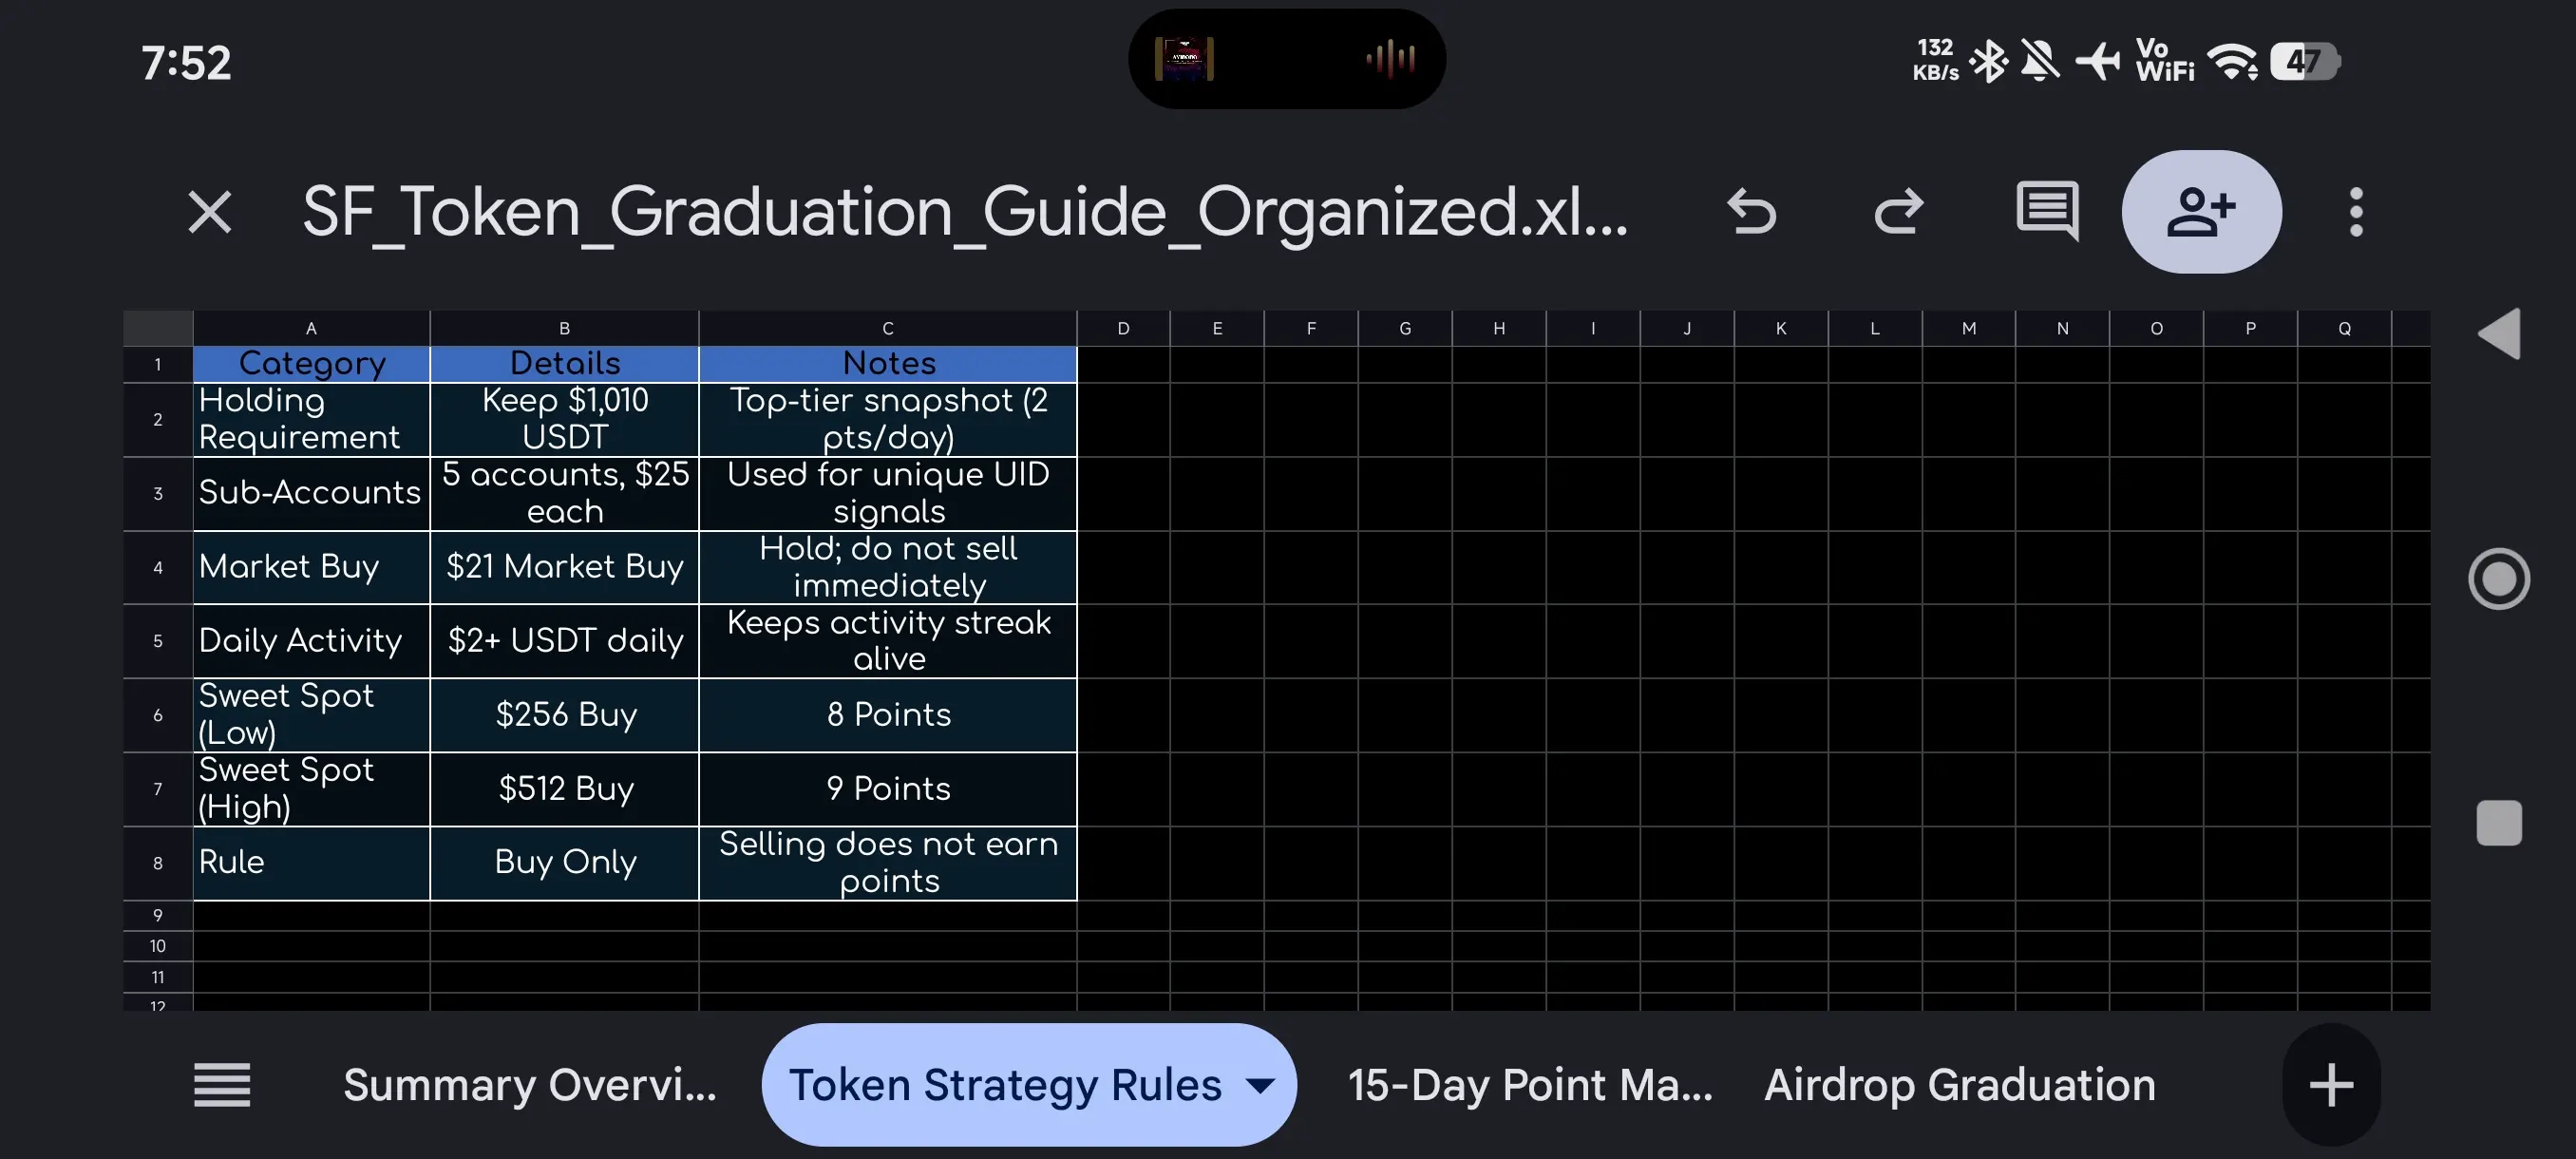2576x1159 pixels.
Task: Open the comments icon
Action: point(2047,210)
